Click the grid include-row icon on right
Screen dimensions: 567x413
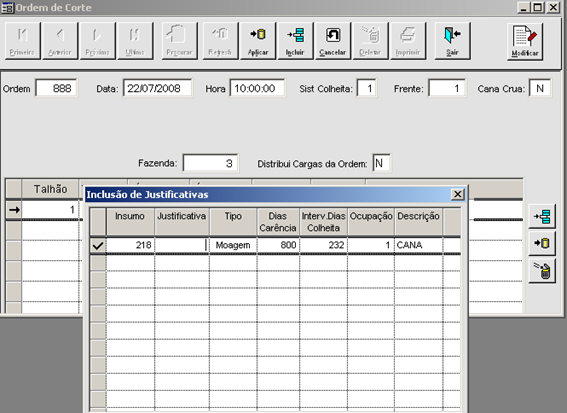click(542, 216)
